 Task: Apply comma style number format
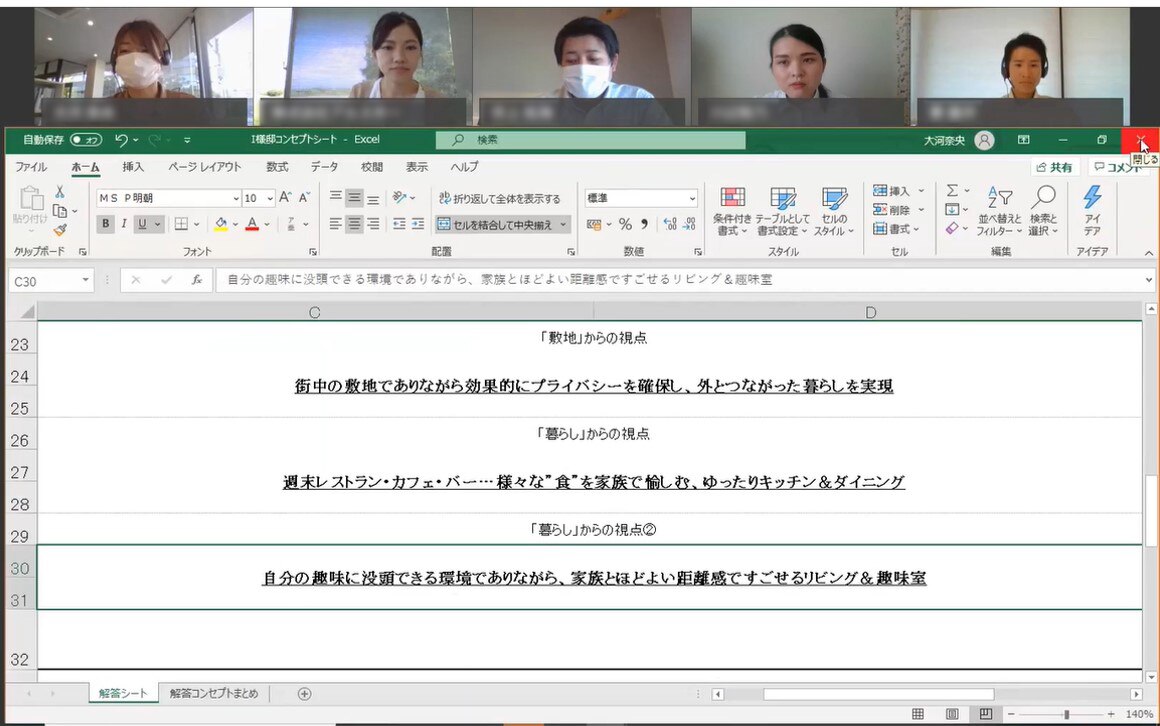[644, 223]
